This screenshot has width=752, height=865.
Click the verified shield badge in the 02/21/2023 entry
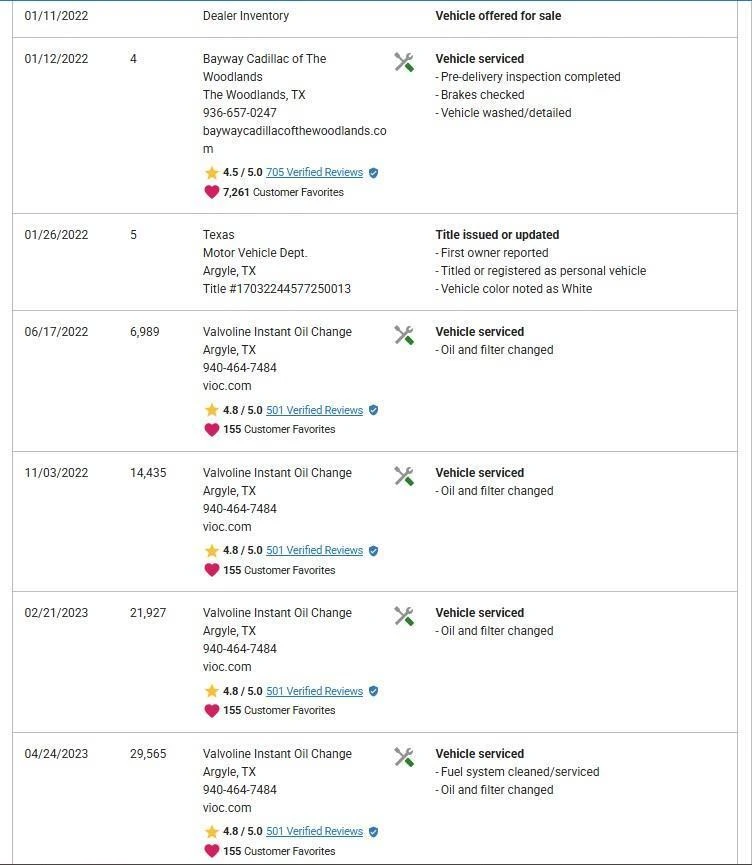pyautogui.click(x=373, y=691)
